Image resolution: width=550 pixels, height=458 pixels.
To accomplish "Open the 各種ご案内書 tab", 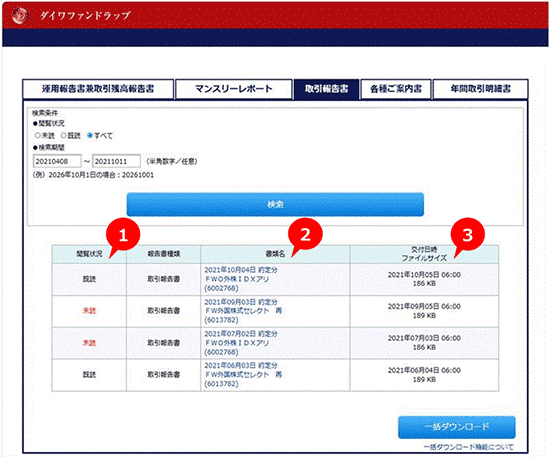I will pyautogui.click(x=396, y=89).
